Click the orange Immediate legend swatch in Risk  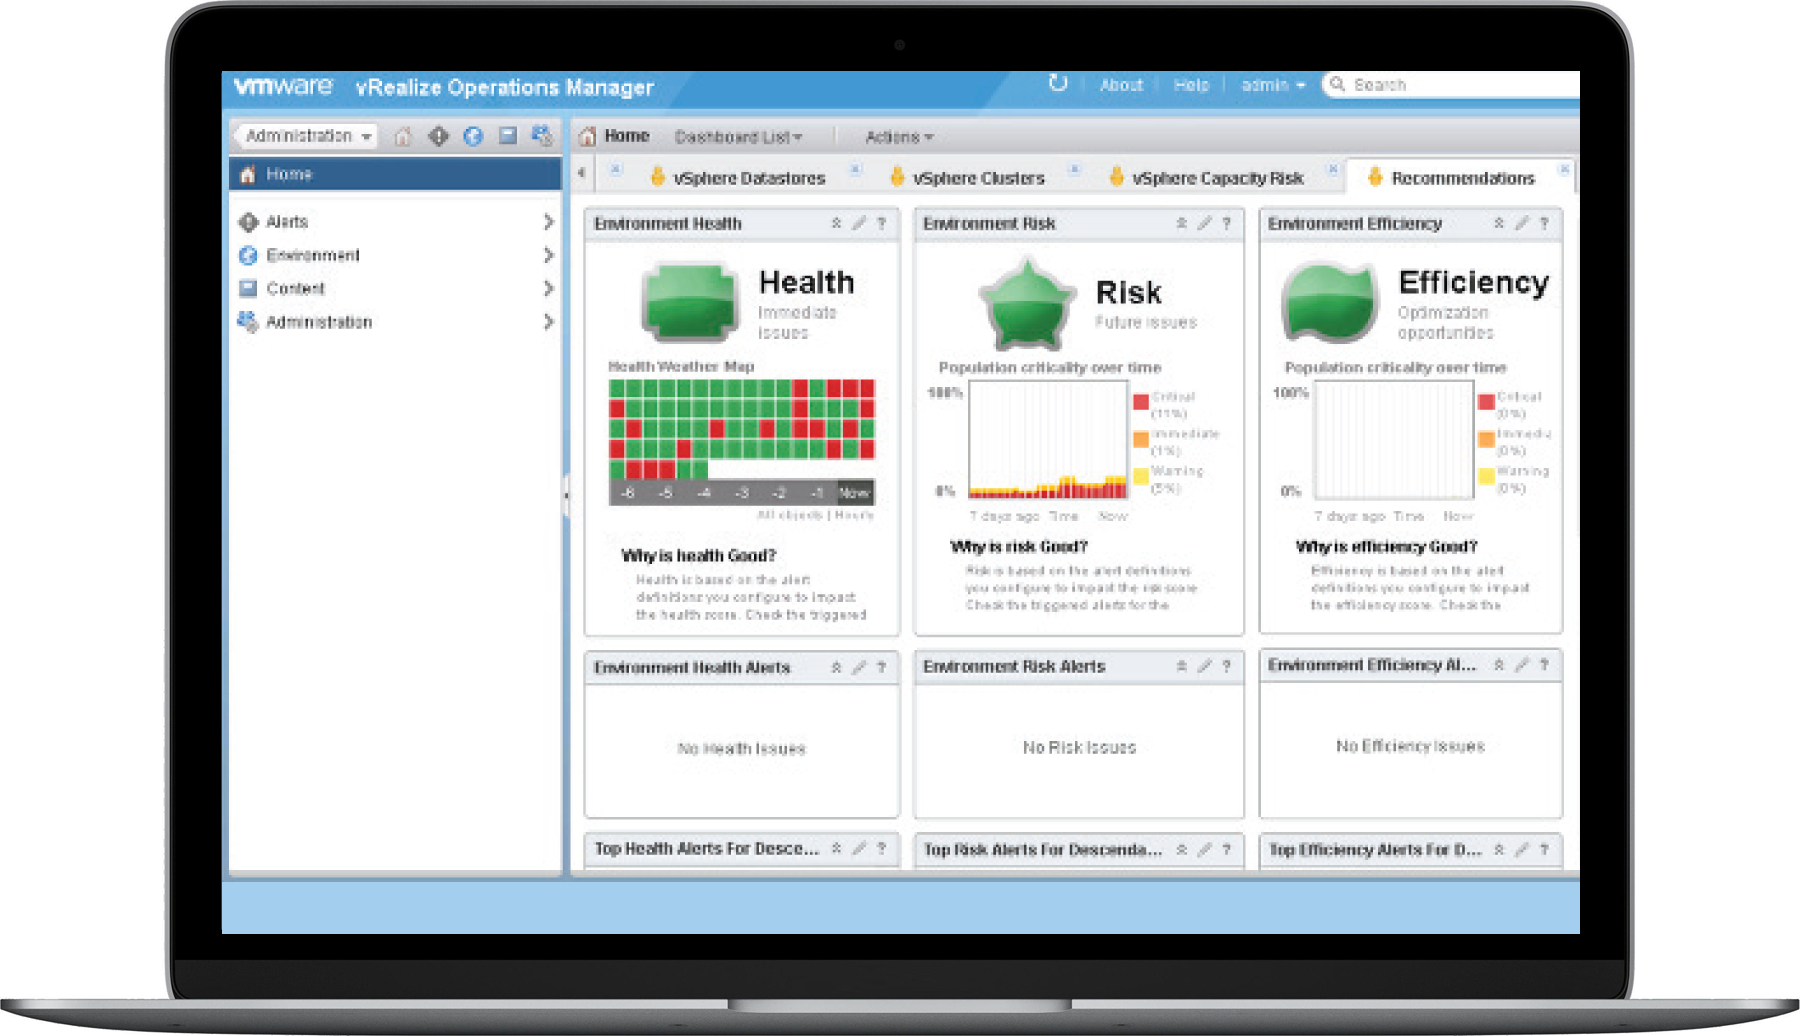1141,439
